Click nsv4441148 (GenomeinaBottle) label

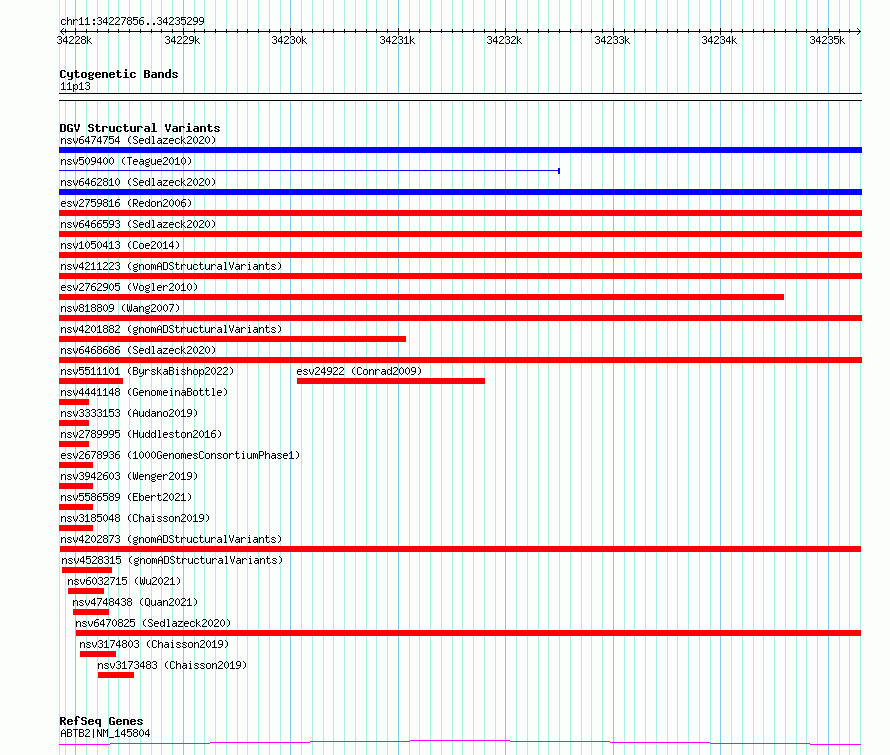[x=144, y=392]
